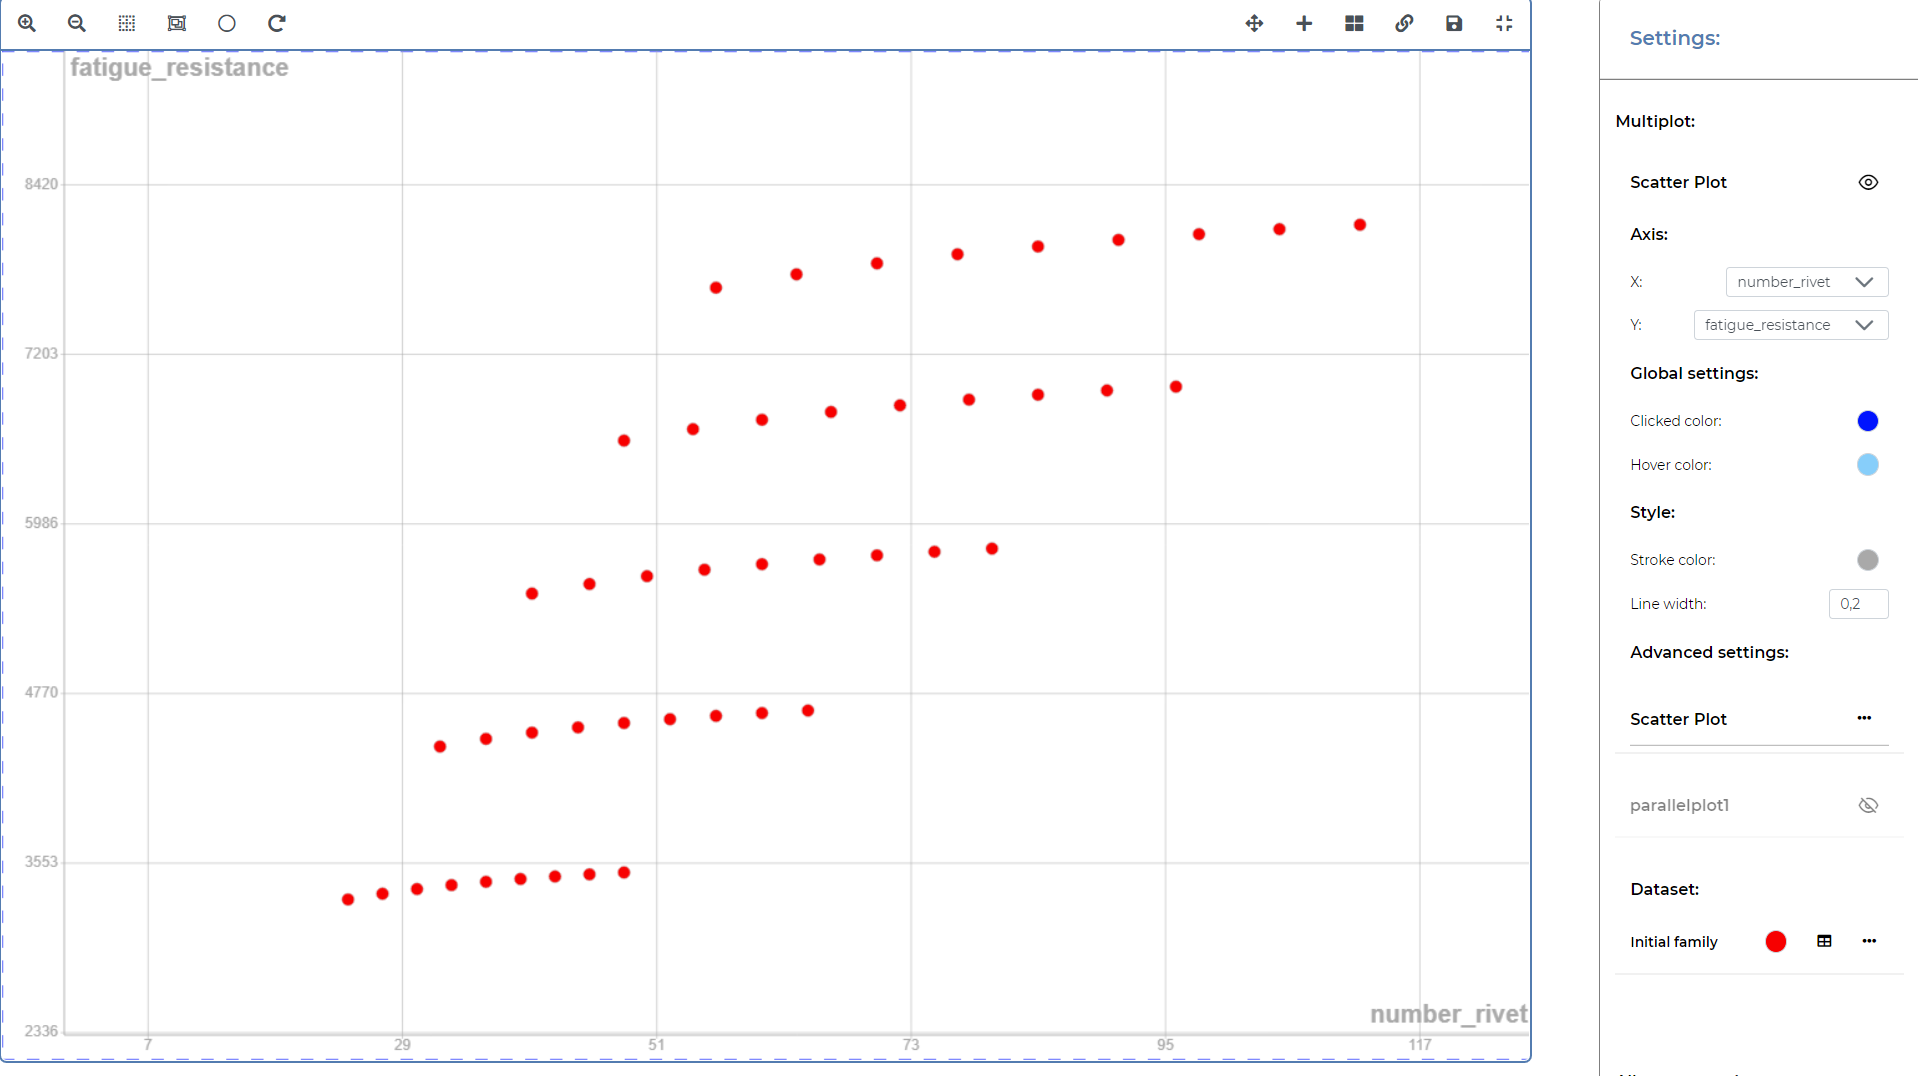
Task: Click the Global settings heading
Action: 1694,373
